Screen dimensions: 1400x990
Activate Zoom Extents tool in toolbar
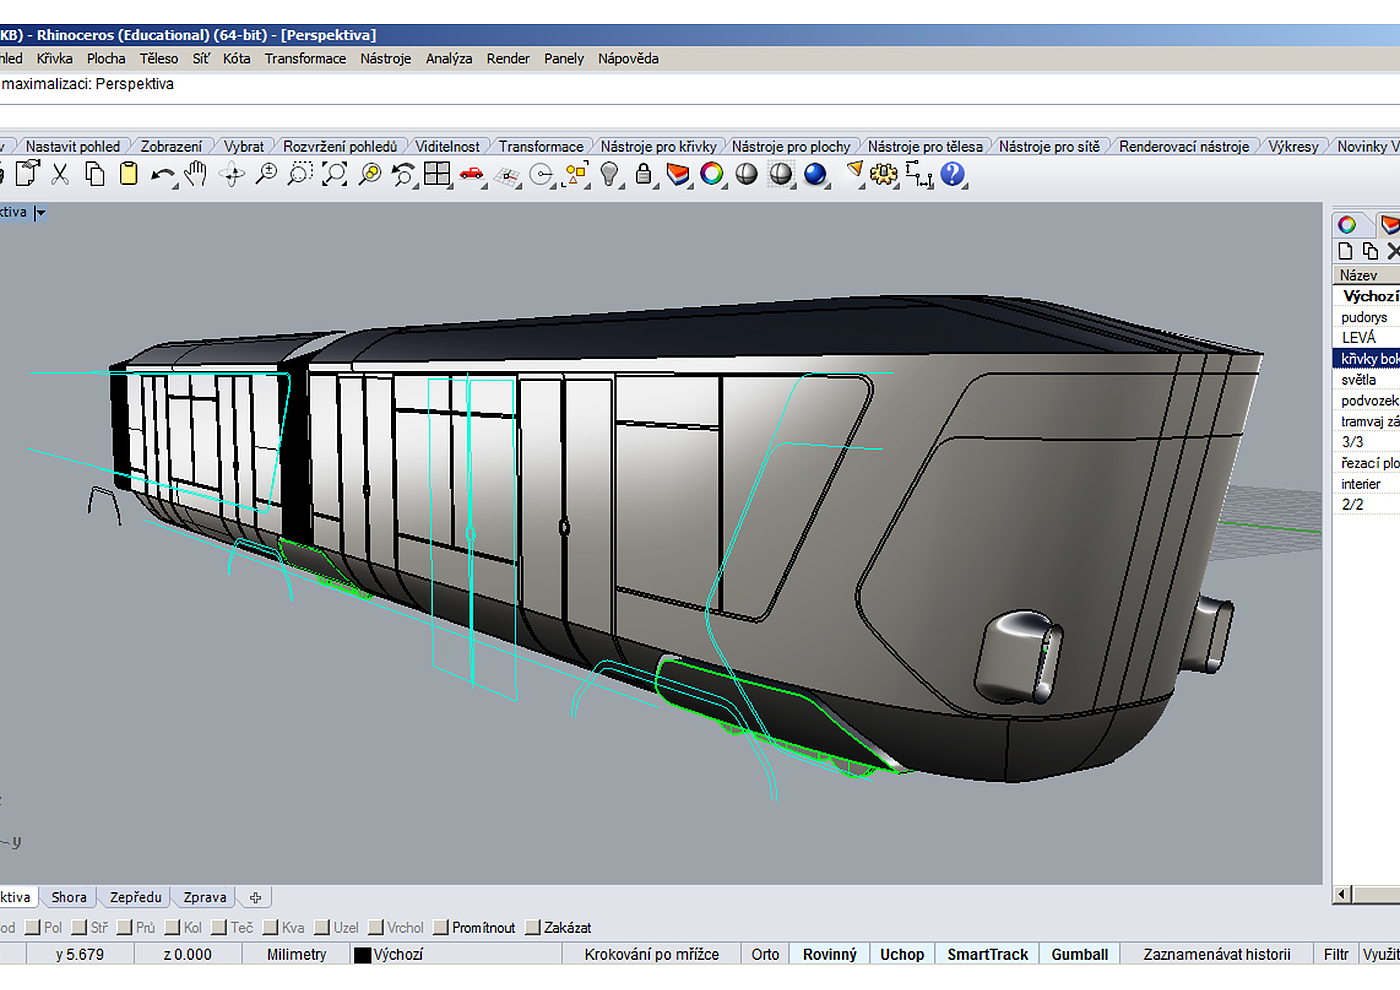click(x=334, y=174)
